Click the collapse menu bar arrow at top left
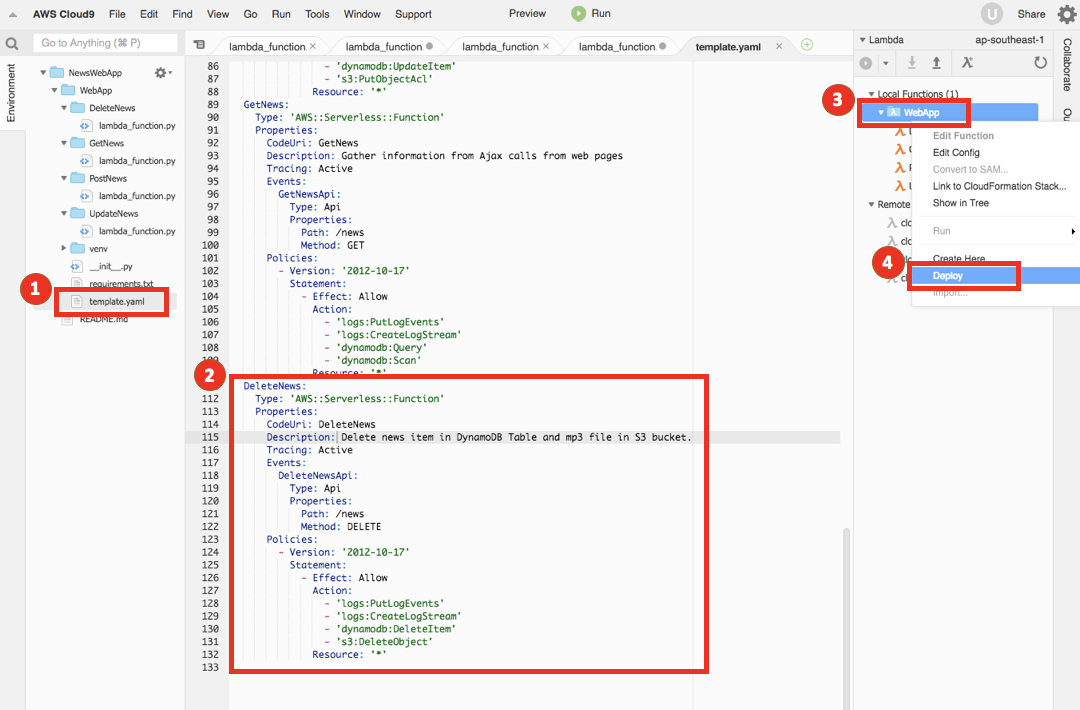 (x=12, y=14)
